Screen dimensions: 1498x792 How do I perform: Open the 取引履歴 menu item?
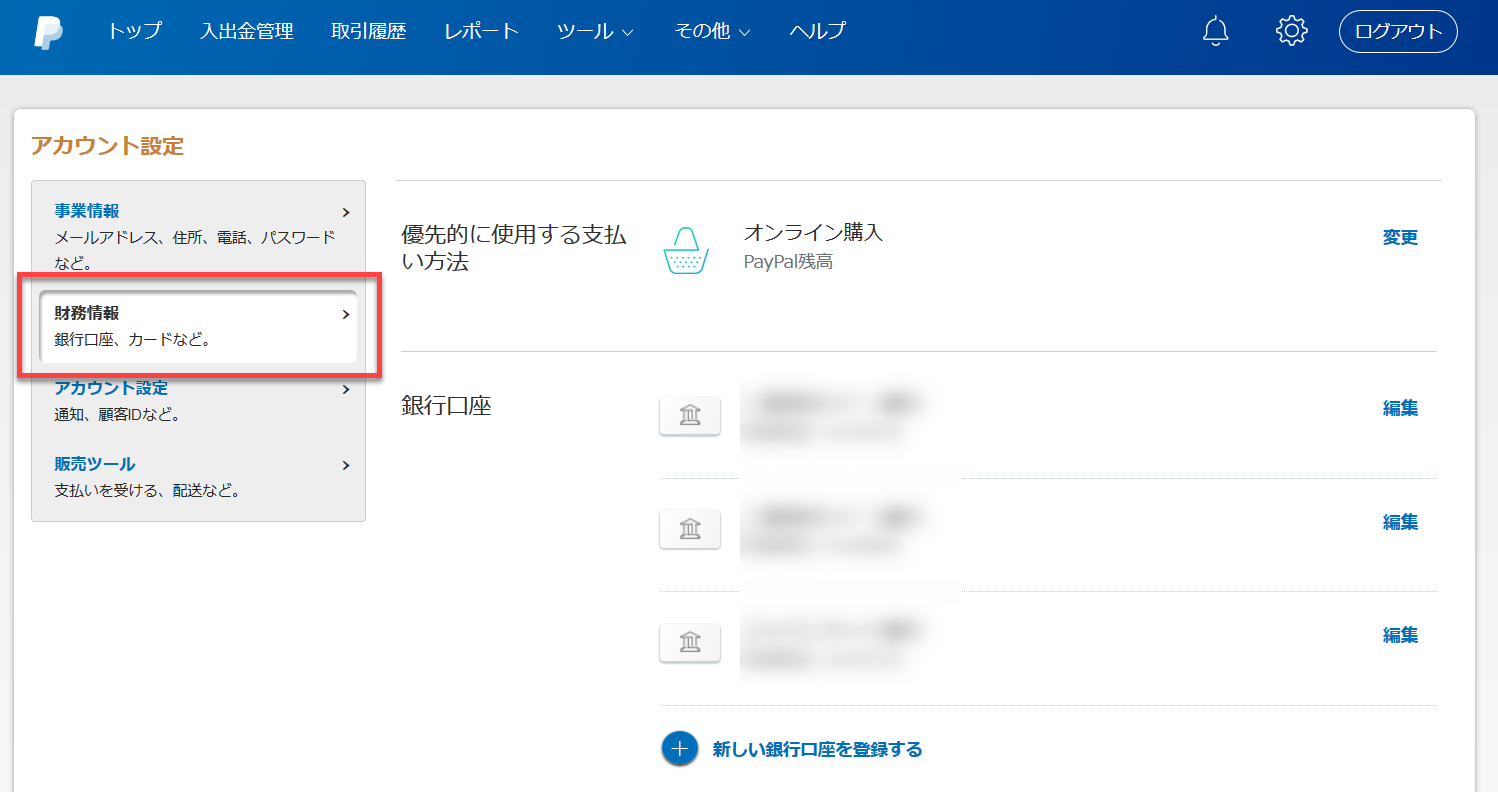point(369,32)
